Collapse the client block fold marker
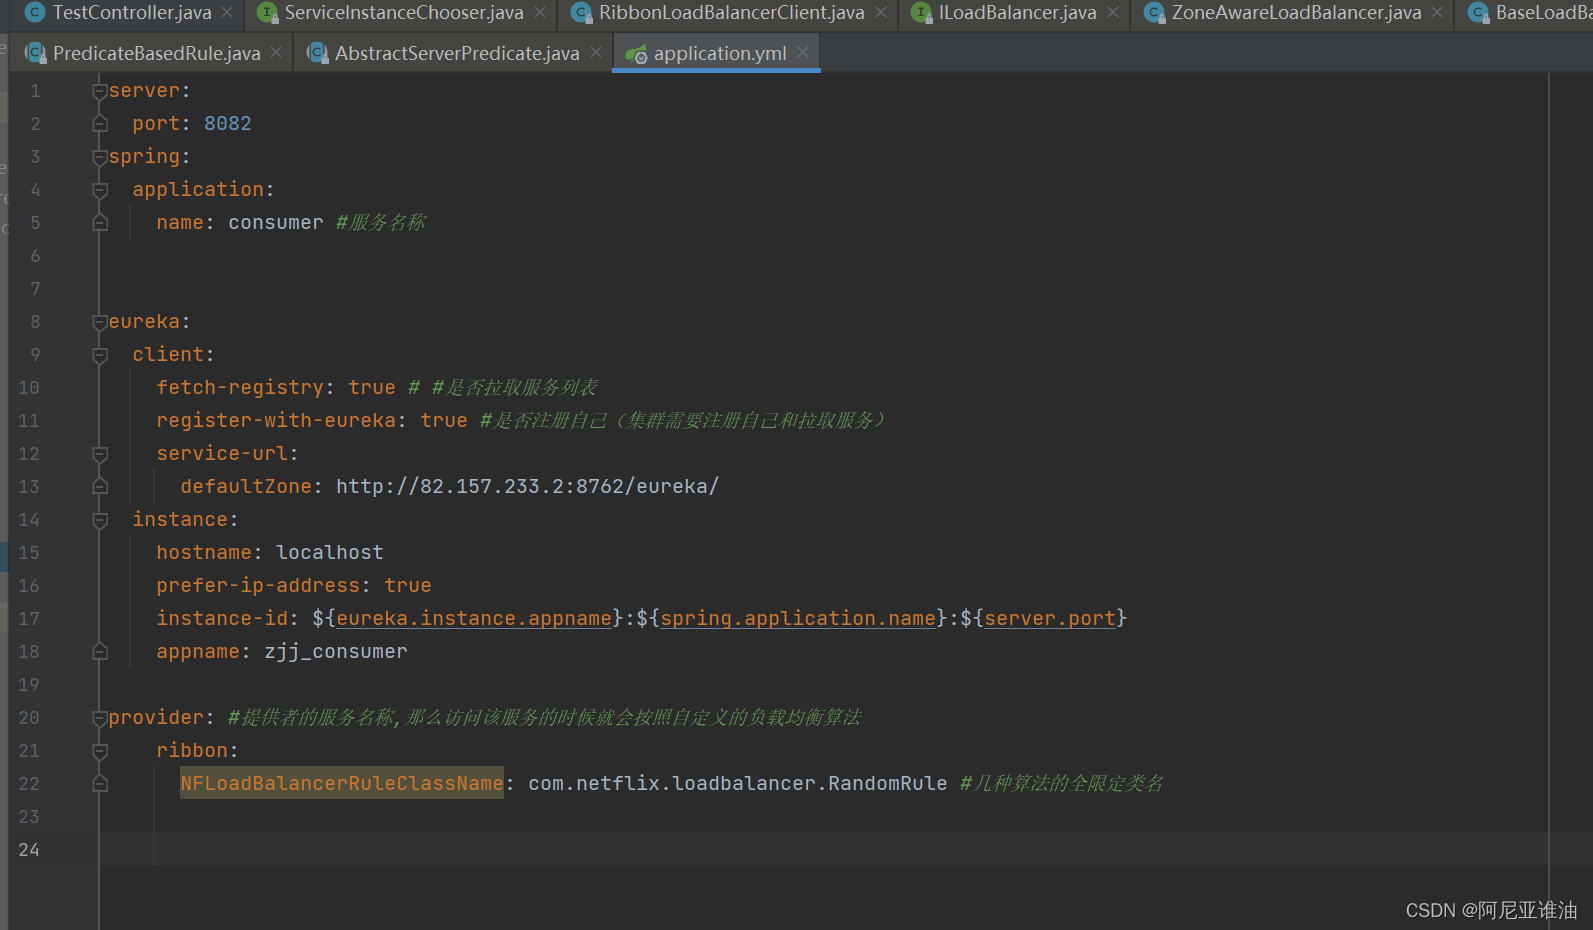The height and width of the screenshot is (930, 1593). (x=100, y=355)
